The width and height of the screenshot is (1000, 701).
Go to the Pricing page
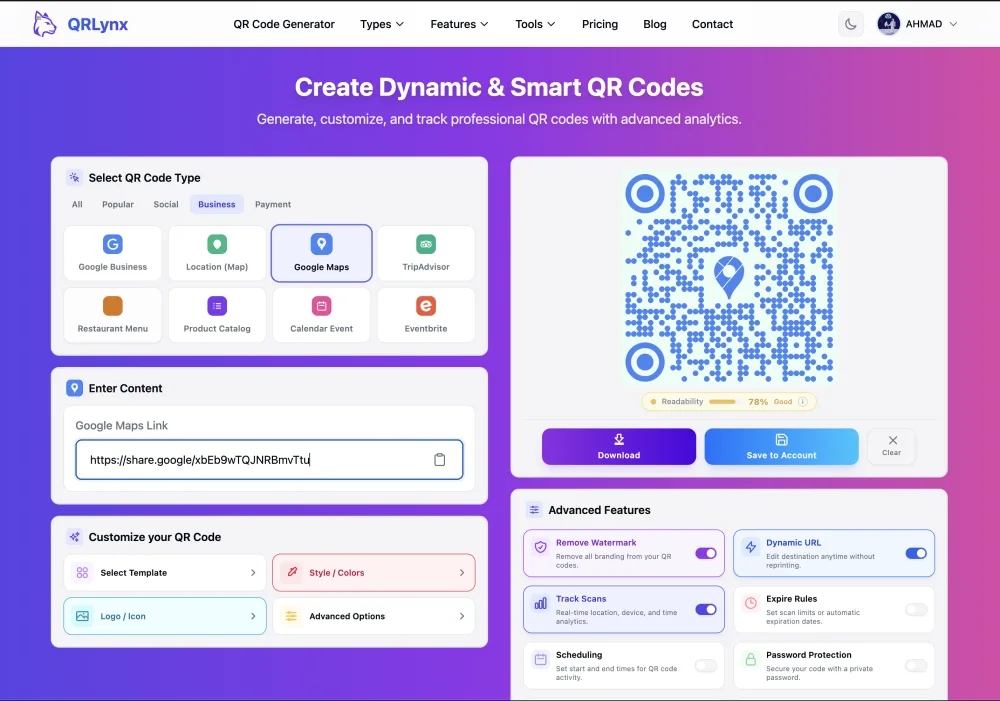[600, 24]
